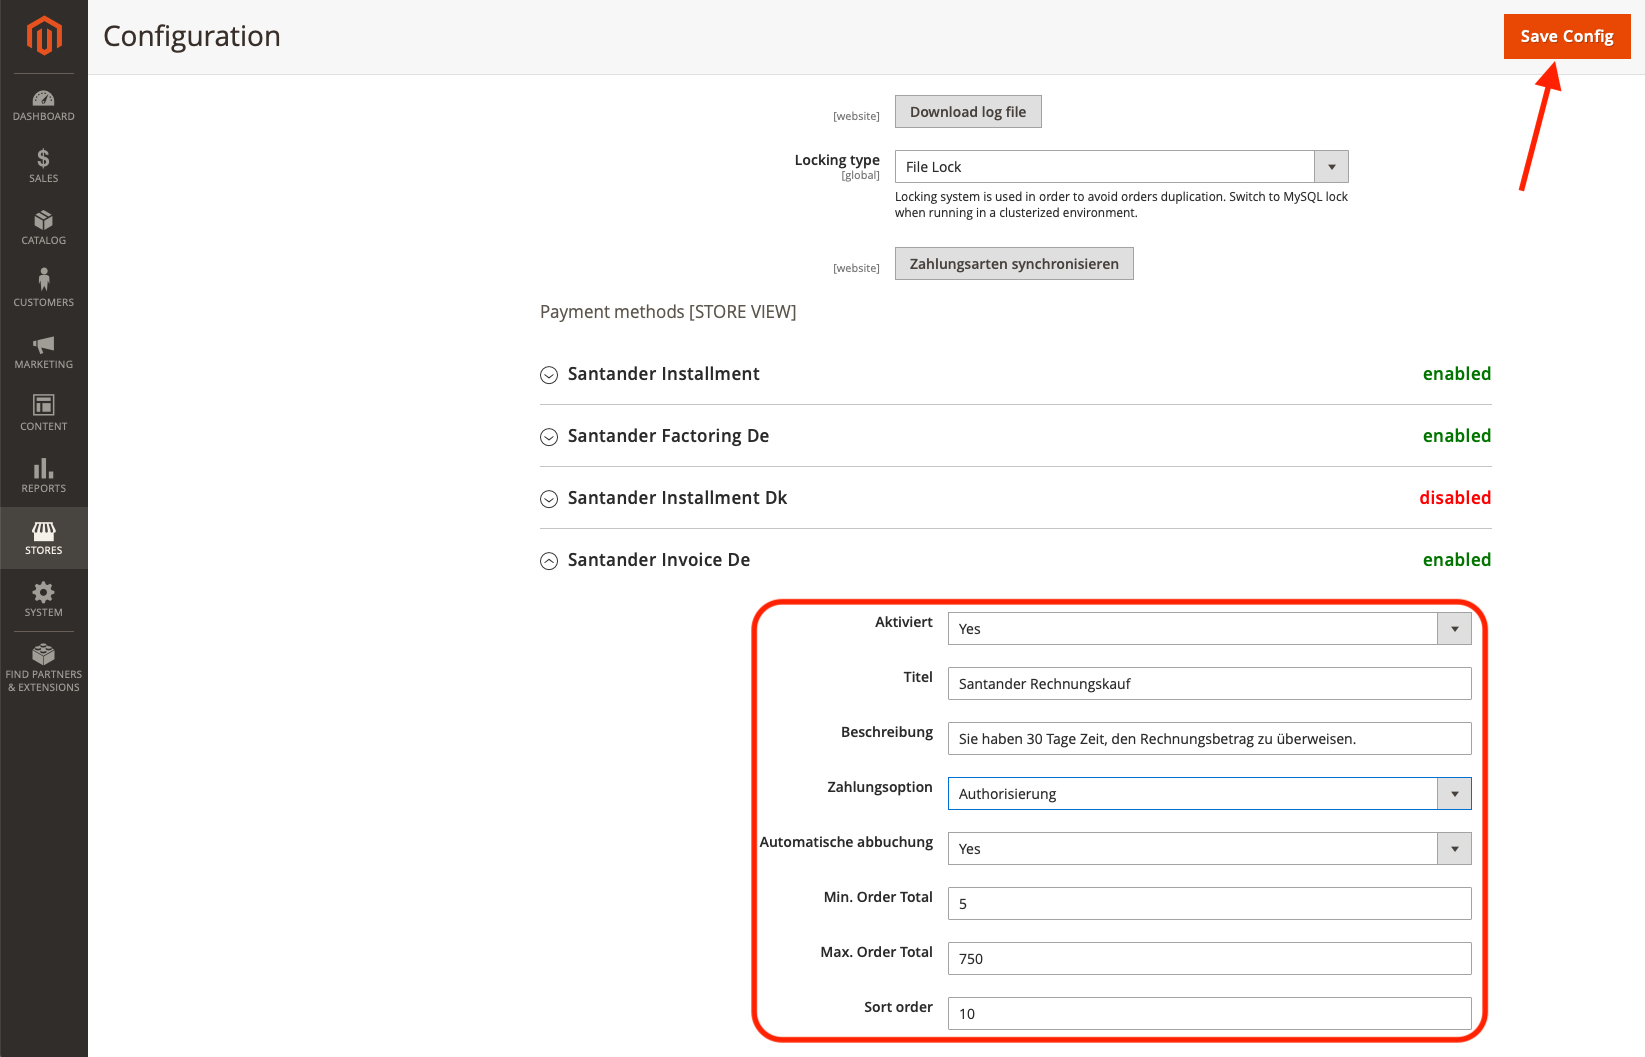Expand Santander Factoring De chevron icon
This screenshot has width=1645, height=1057.
549,437
